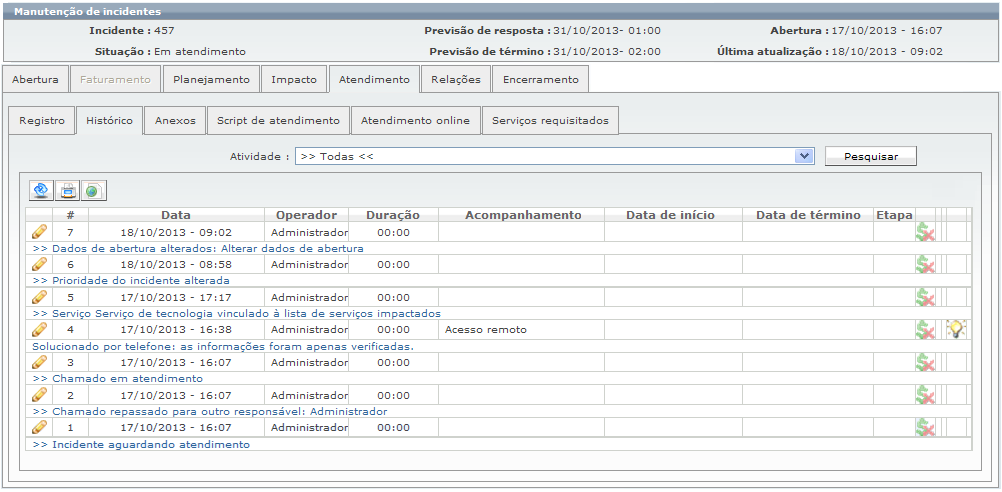
Task: Click the Data column header
Action: tap(176, 215)
